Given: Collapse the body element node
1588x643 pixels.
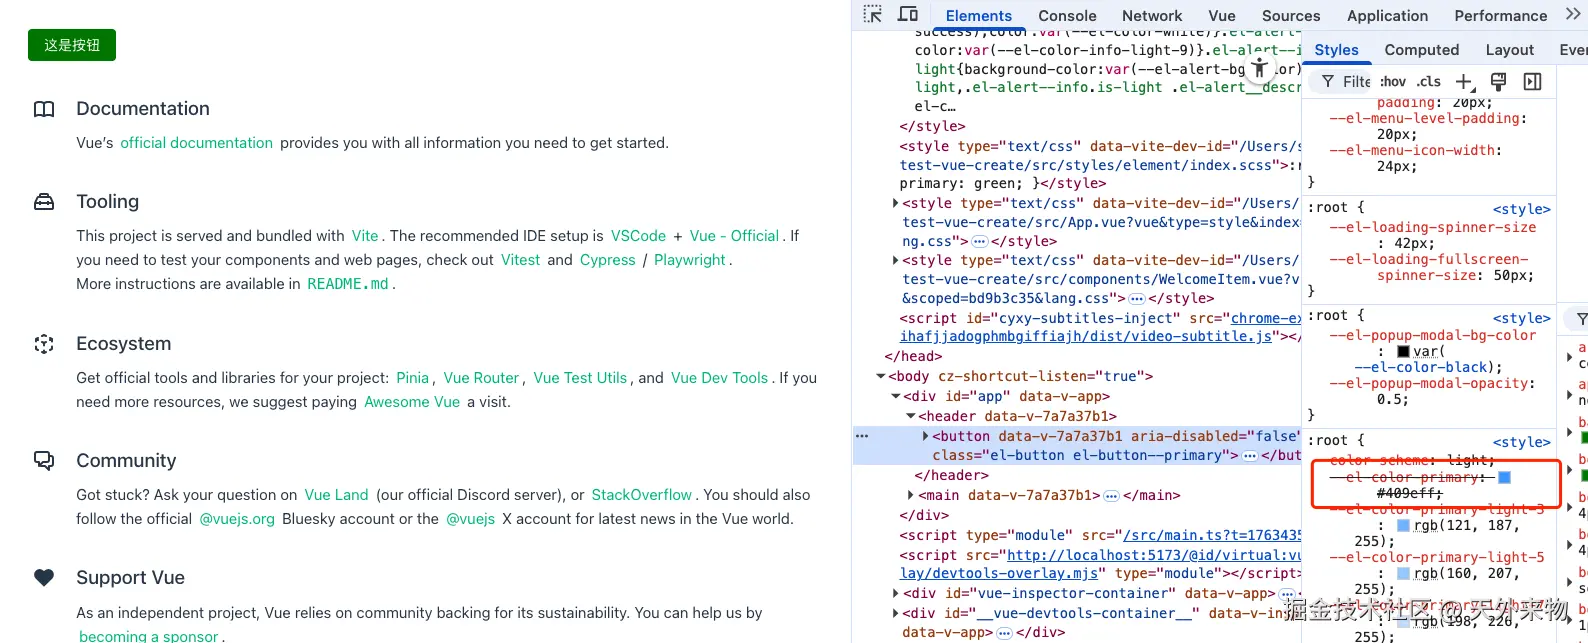Looking at the screenshot, I should [x=881, y=377].
